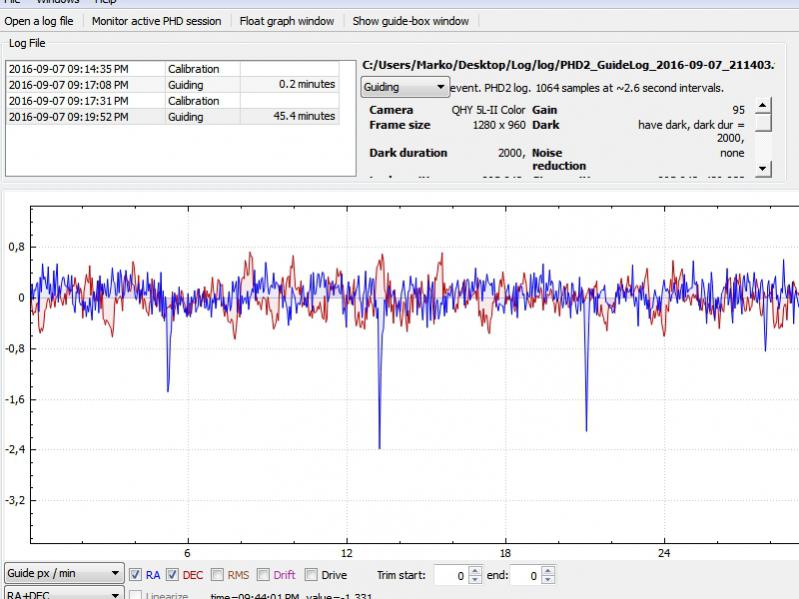Click the 1280 x 960 frame size value
799x599 pixels.
click(x=499, y=125)
